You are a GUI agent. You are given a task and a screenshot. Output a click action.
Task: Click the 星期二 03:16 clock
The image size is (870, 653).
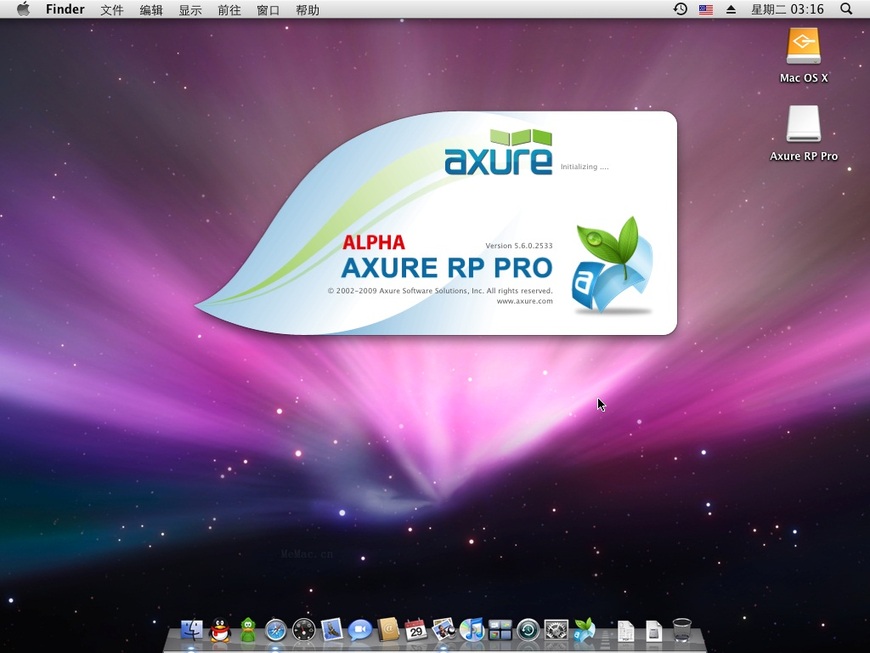(x=787, y=9)
